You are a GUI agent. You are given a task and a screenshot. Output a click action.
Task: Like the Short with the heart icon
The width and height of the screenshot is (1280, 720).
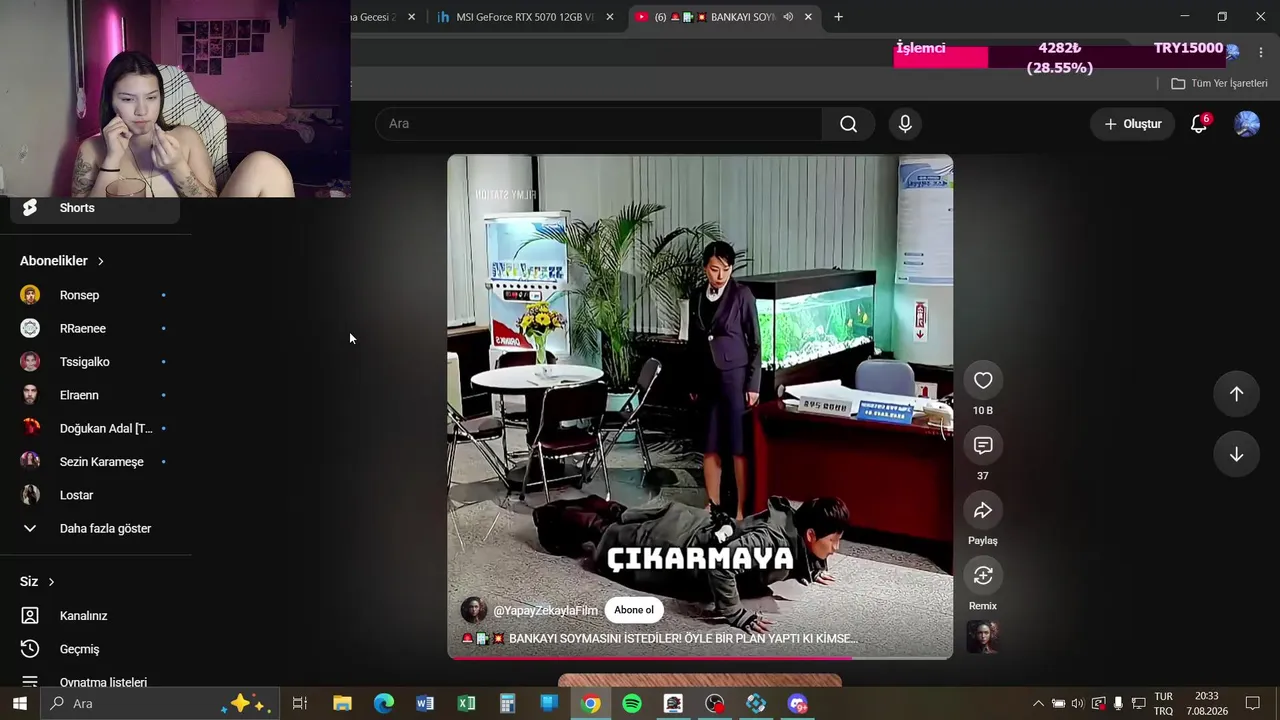(983, 380)
